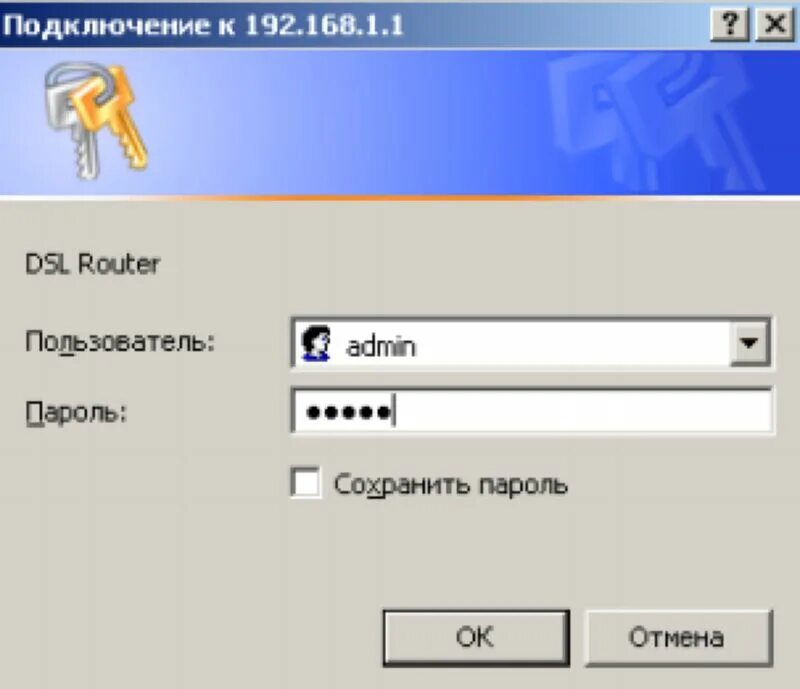Click the Сохранить пароль label text

point(451,484)
